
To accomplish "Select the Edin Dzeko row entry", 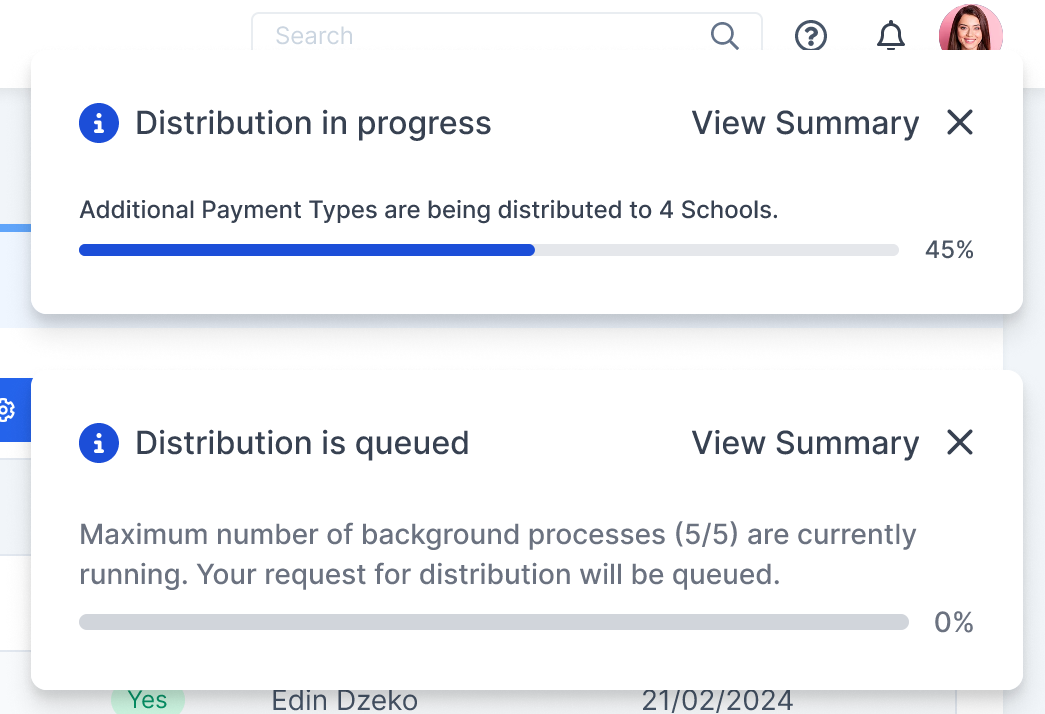I will coord(345,701).
